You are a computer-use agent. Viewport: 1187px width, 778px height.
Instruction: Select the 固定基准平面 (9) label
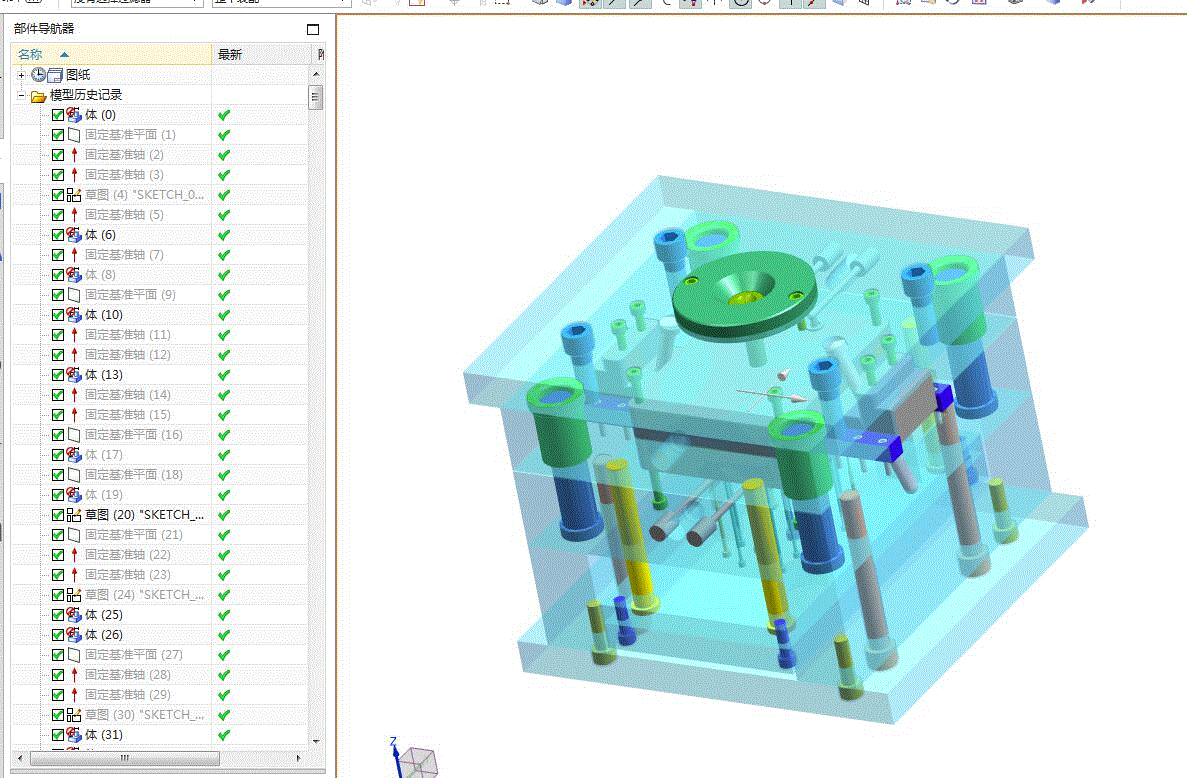[130, 295]
